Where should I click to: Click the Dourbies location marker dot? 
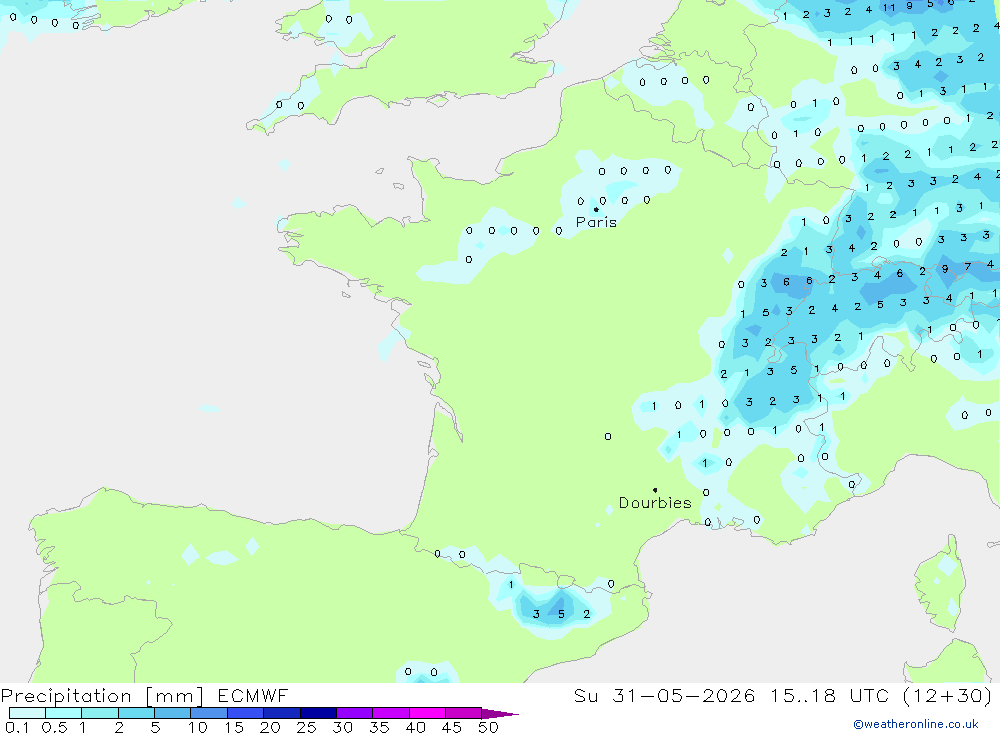tap(655, 490)
